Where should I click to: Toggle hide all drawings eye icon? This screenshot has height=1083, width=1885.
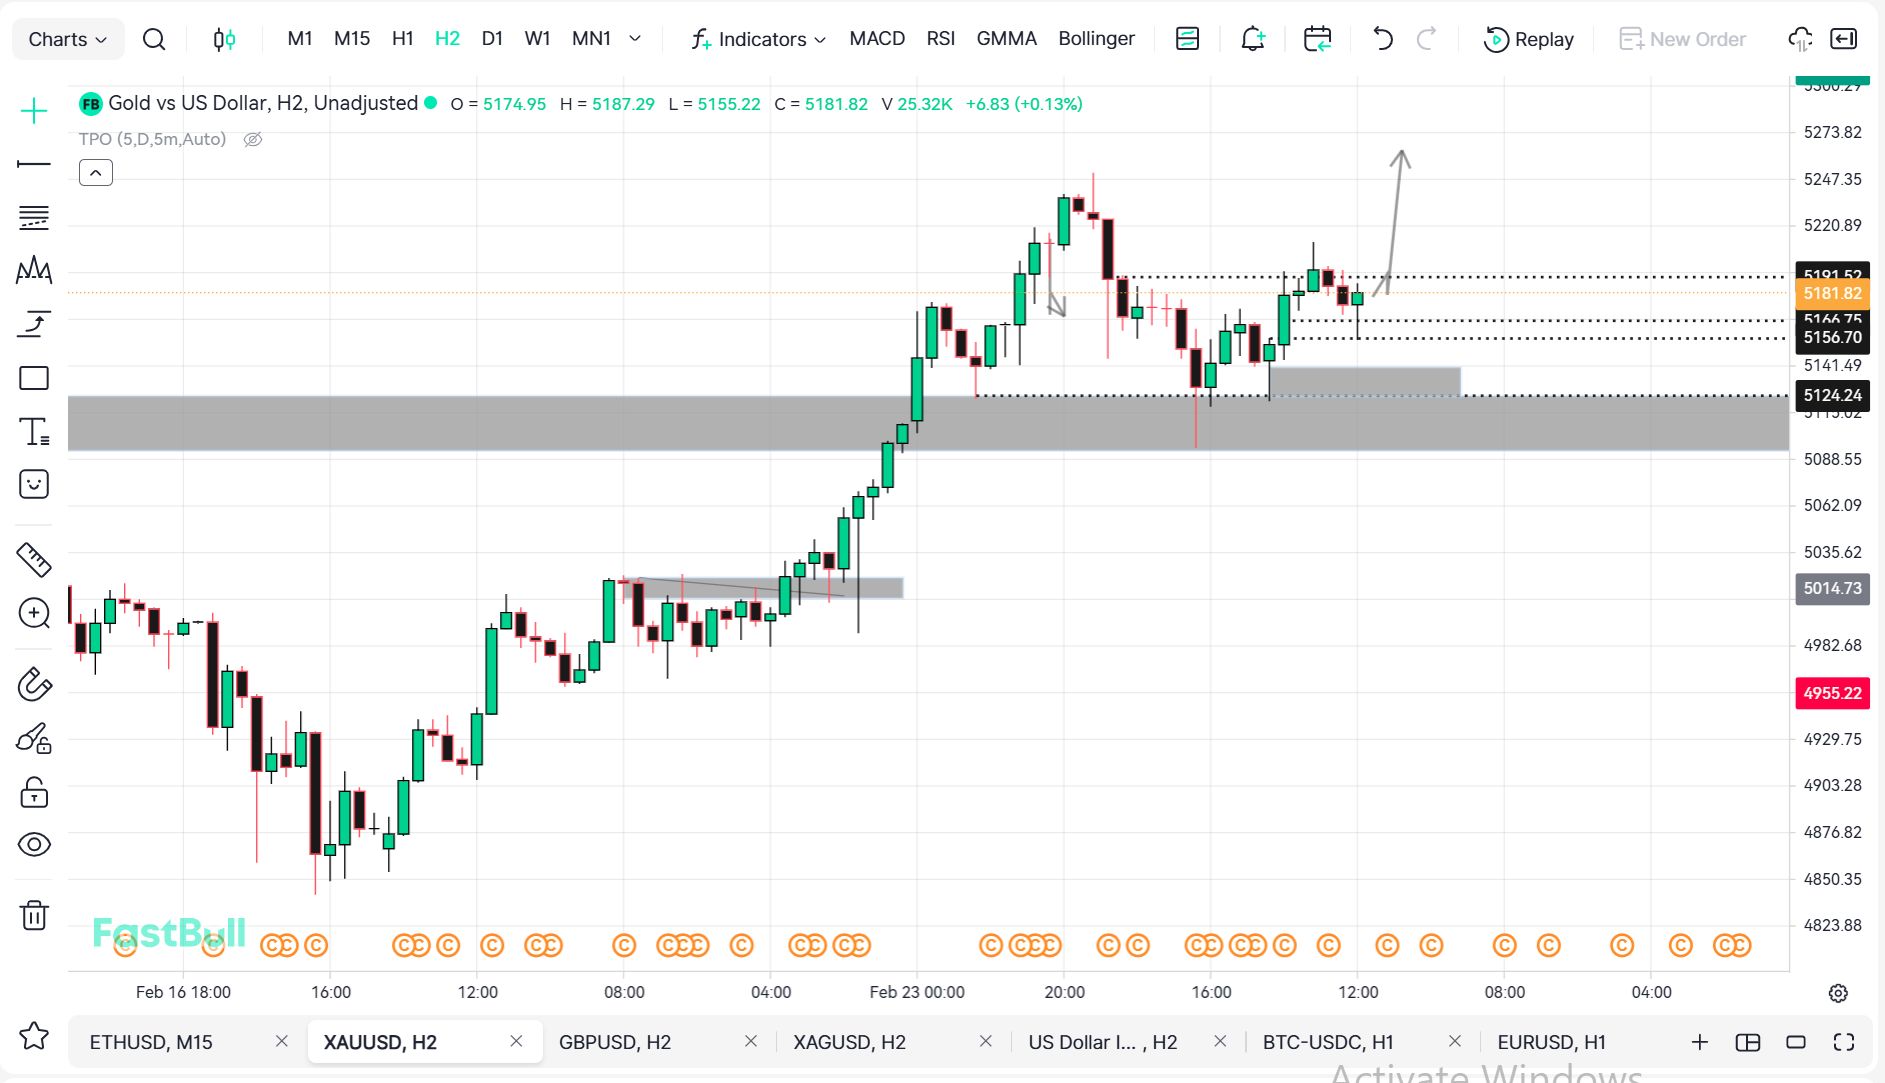(34, 845)
